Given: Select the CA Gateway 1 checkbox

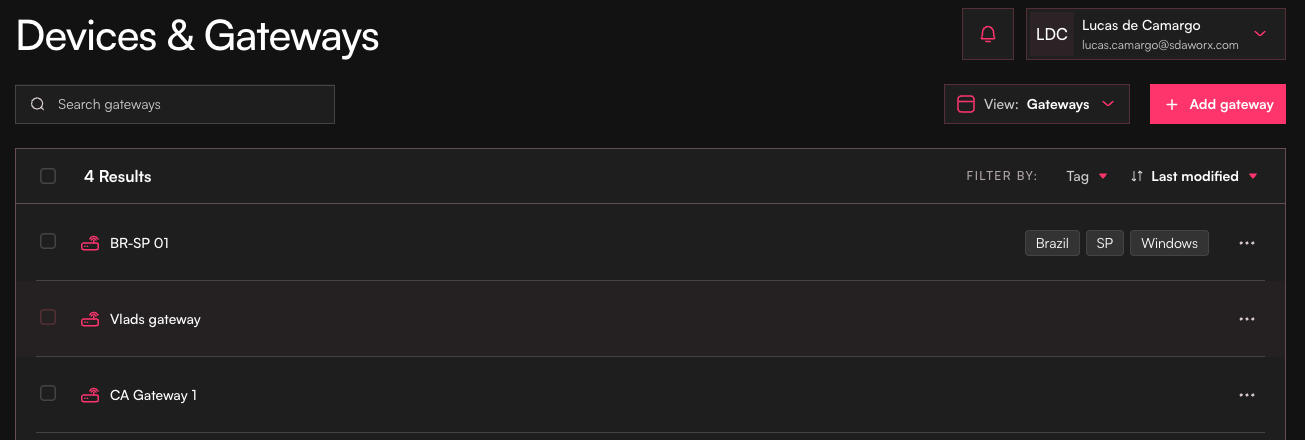Looking at the screenshot, I should [x=48, y=393].
